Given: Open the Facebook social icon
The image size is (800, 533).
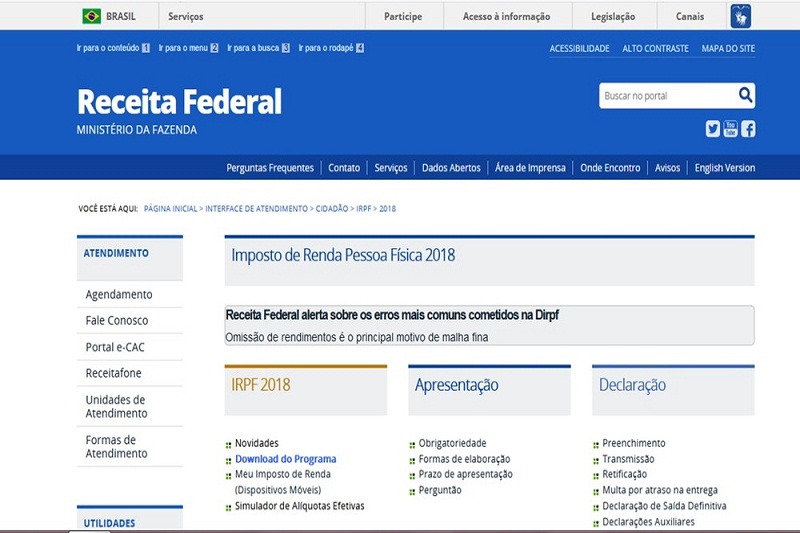Looking at the screenshot, I should pyautogui.click(x=748, y=128).
